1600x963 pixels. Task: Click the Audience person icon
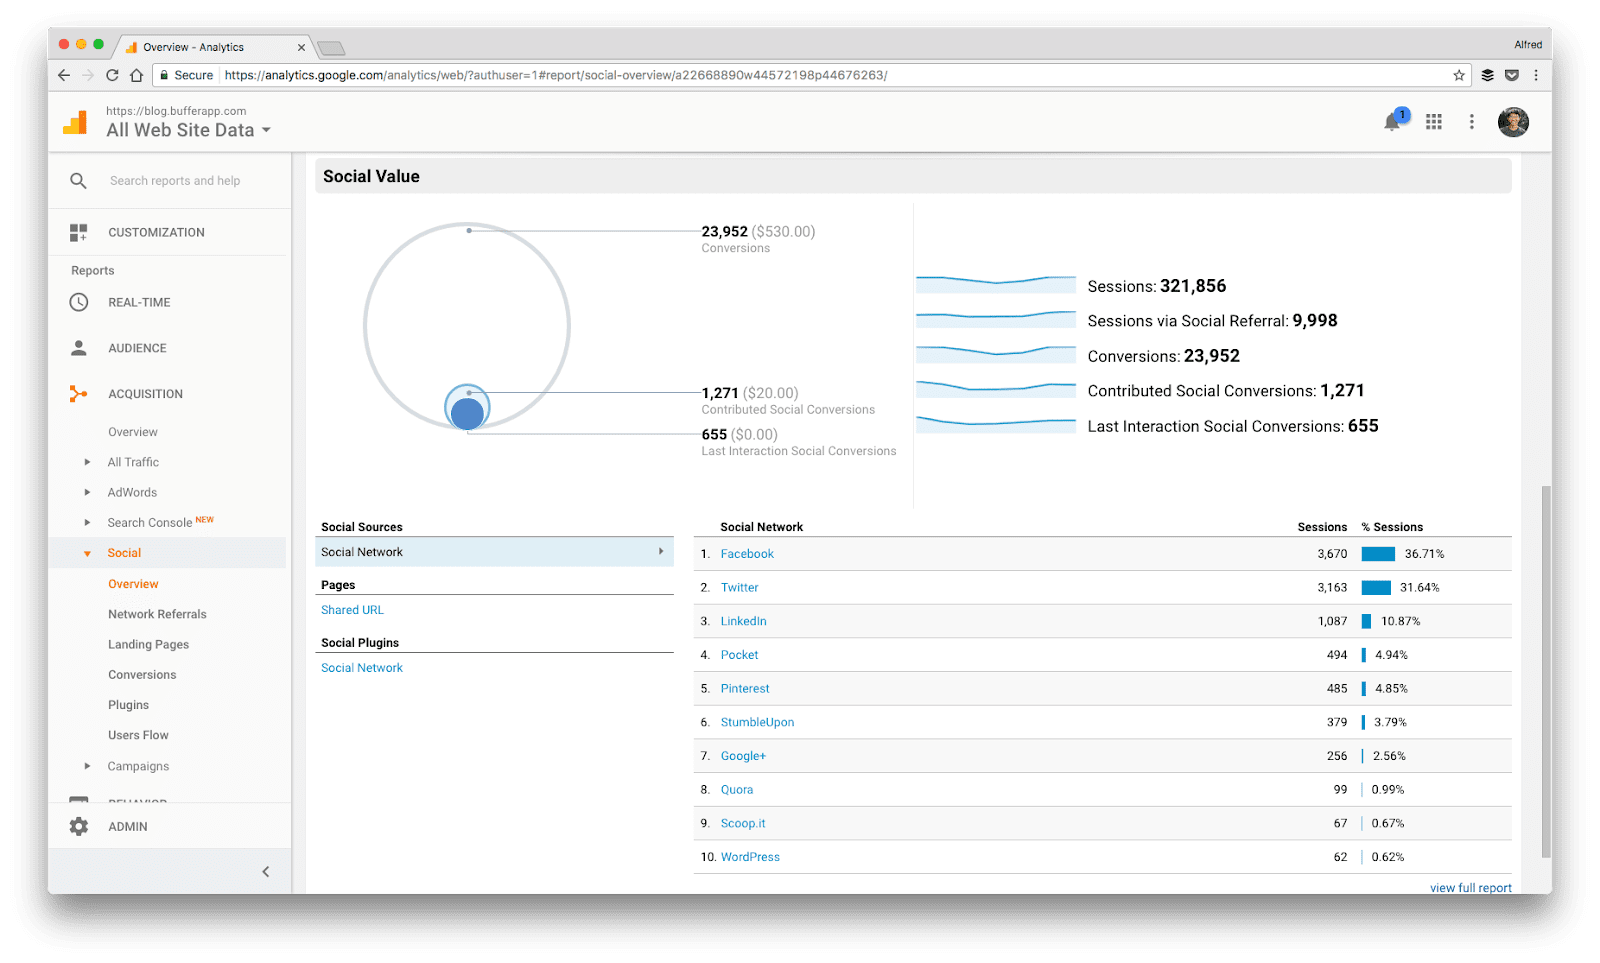78,348
